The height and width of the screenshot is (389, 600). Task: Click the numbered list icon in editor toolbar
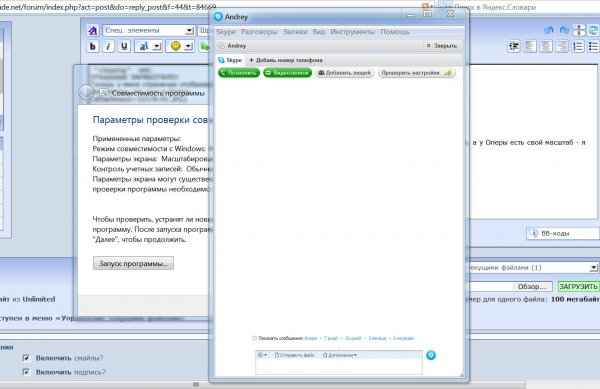coord(578,47)
